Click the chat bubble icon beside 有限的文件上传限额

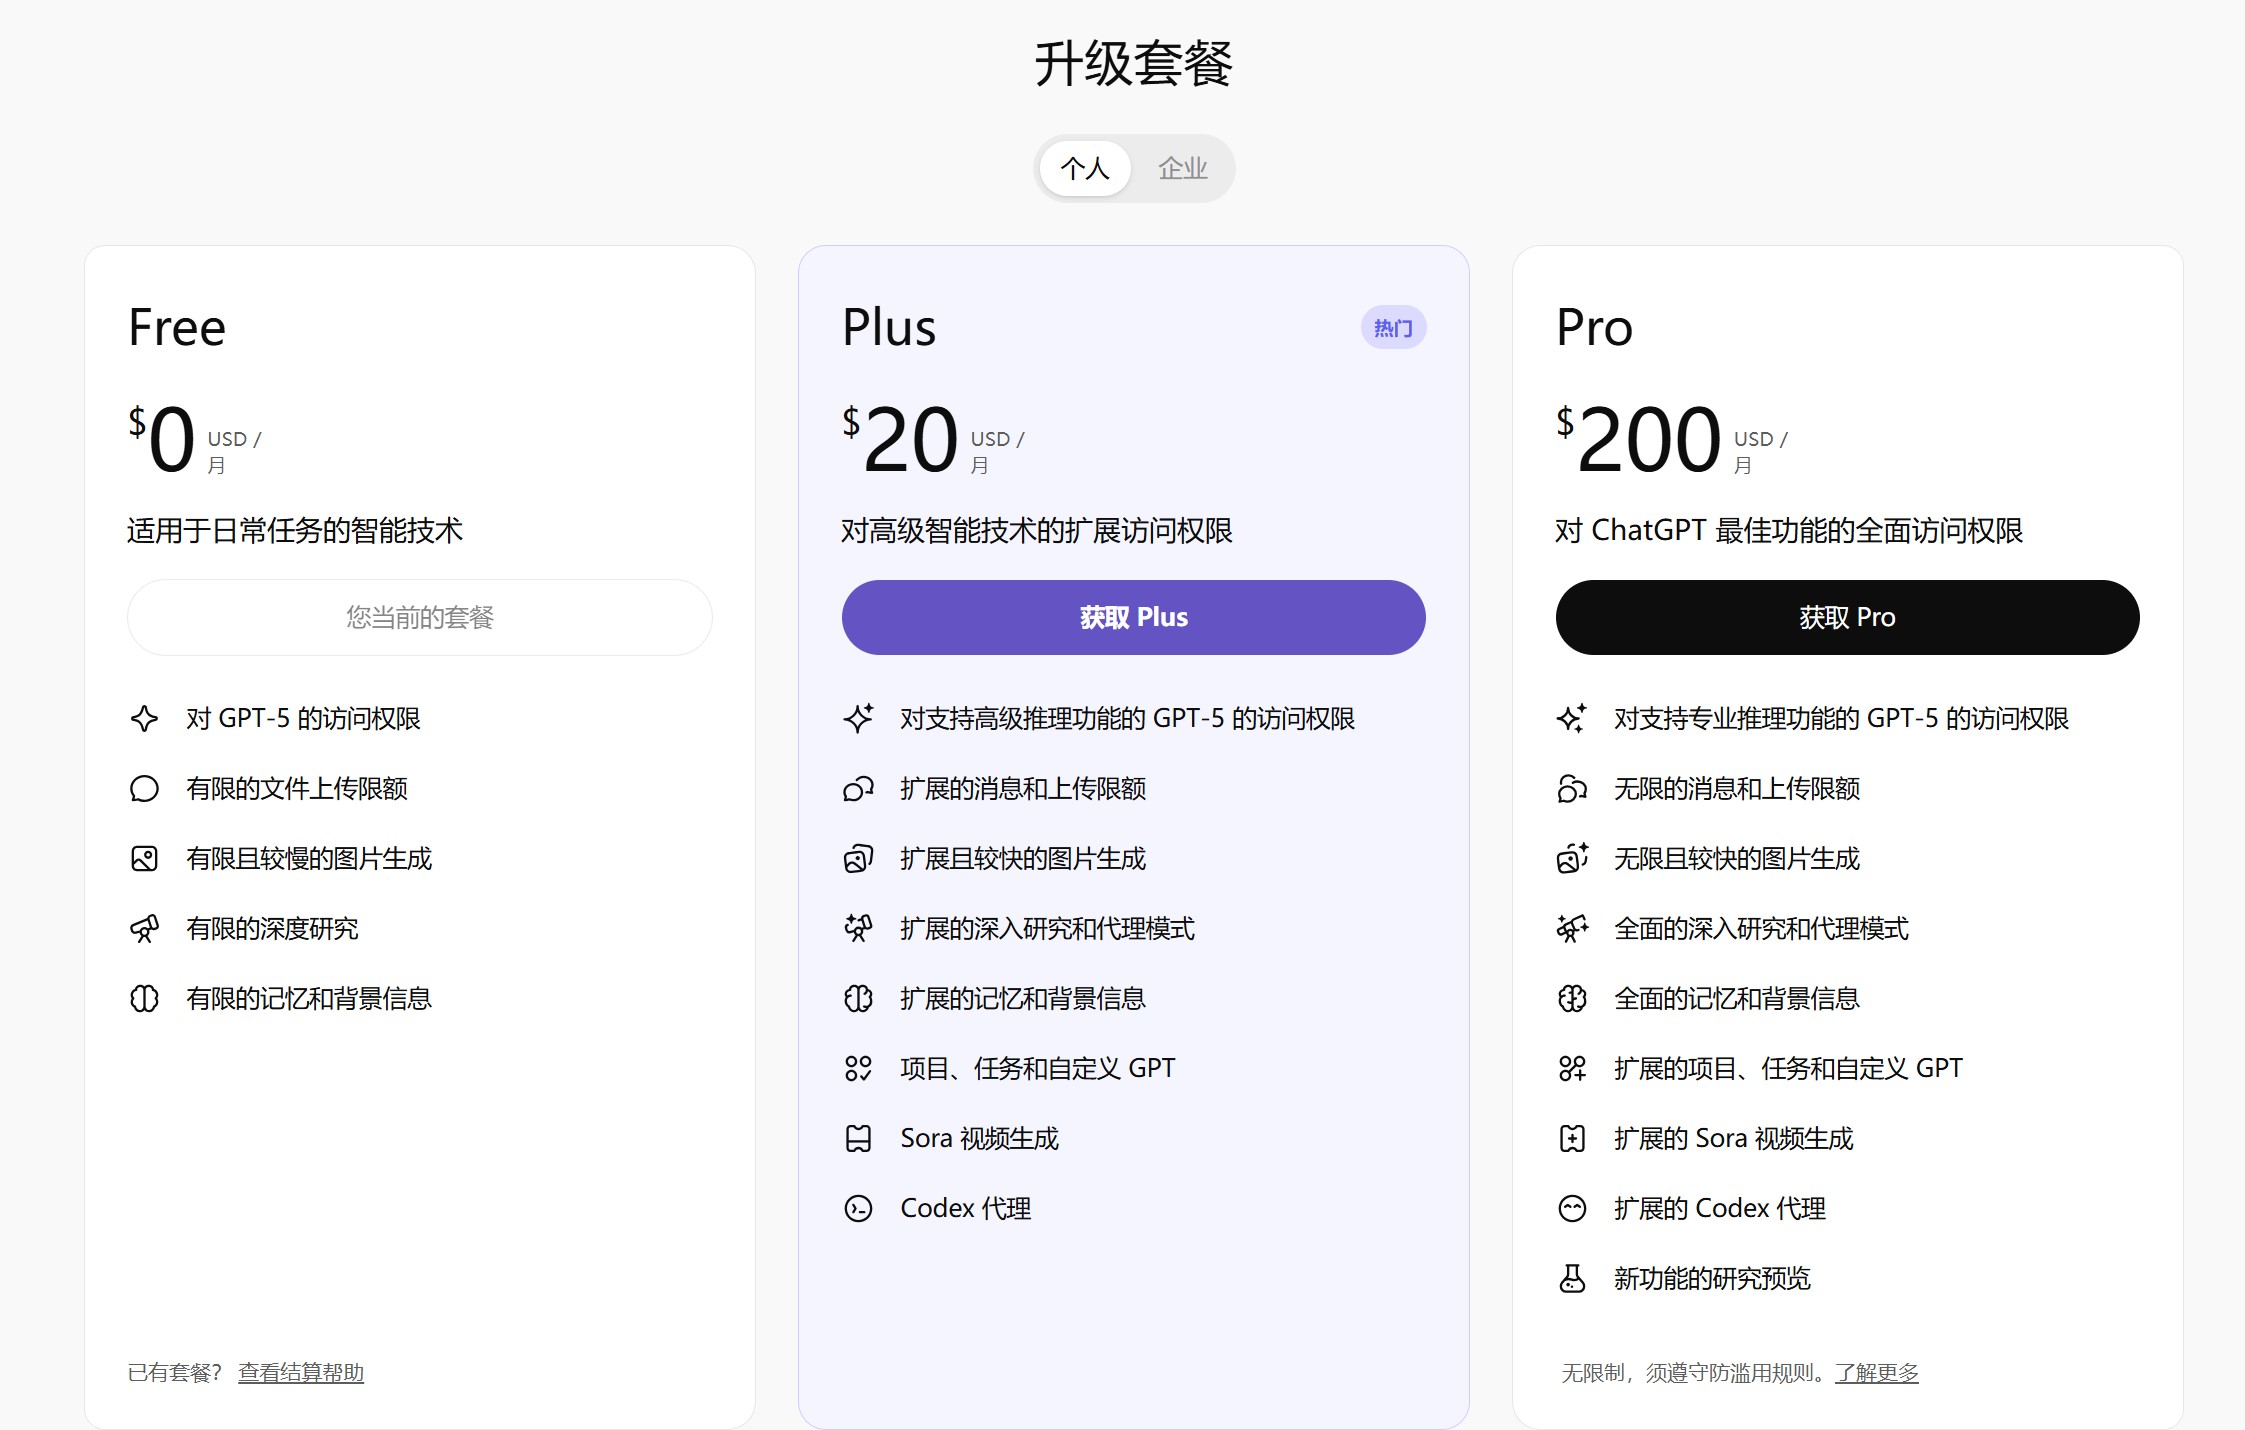click(144, 788)
